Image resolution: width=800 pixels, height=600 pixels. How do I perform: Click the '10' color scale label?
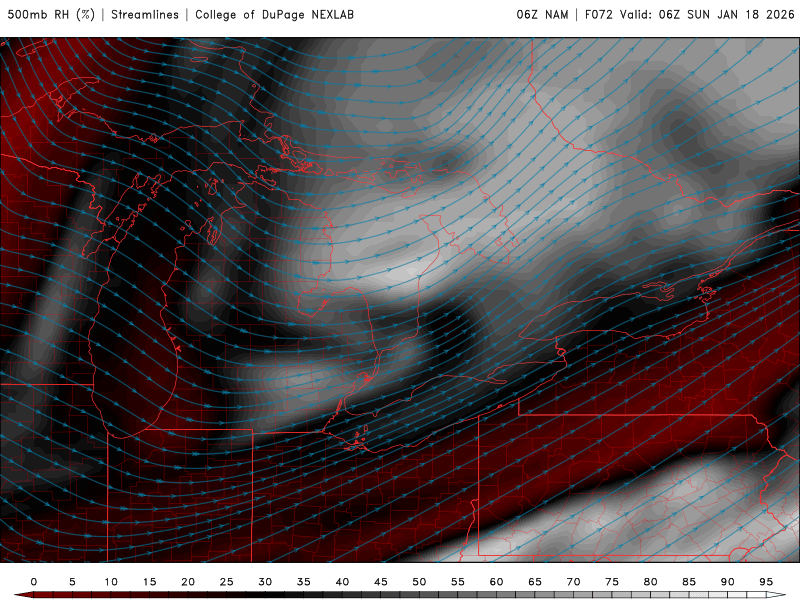(111, 582)
